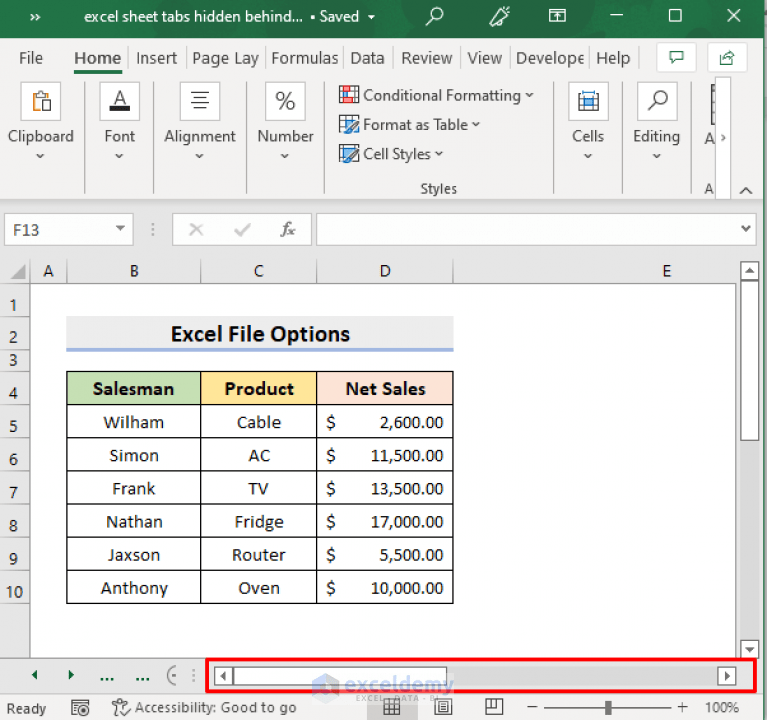
Task: Click the vertical scrollbar thumb
Action: tap(749, 360)
